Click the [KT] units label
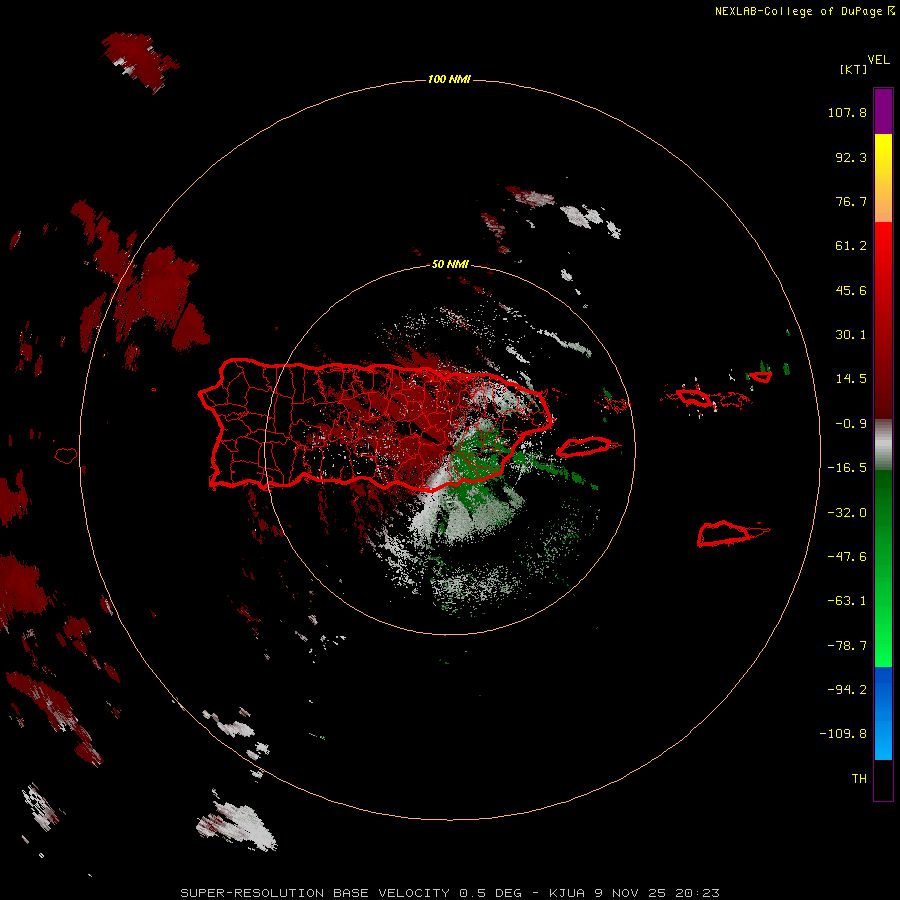The image size is (900, 900). pyautogui.click(x=854, y=69)
